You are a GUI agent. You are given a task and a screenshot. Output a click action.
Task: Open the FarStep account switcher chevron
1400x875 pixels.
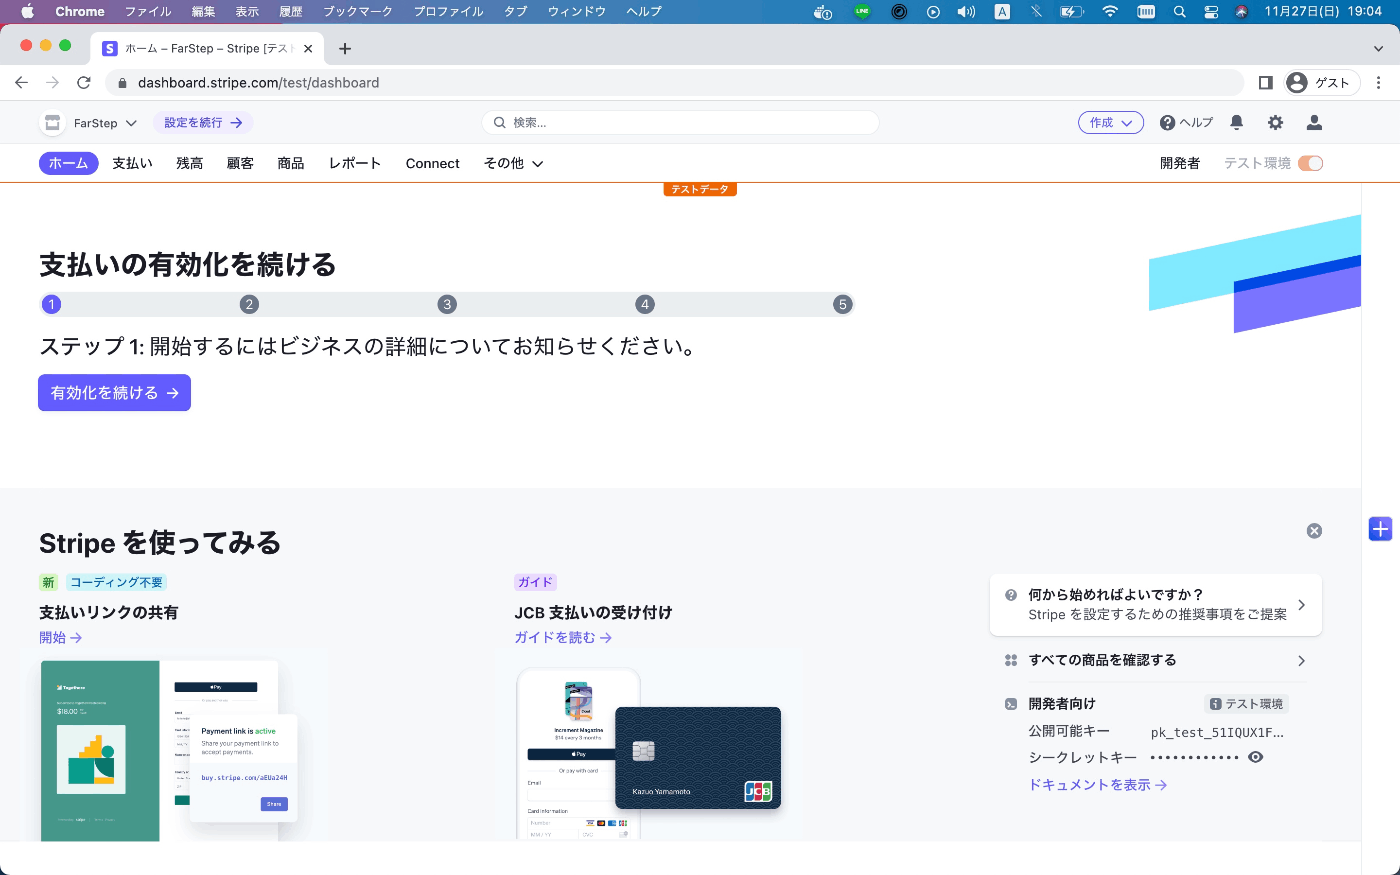pos(129,122)
